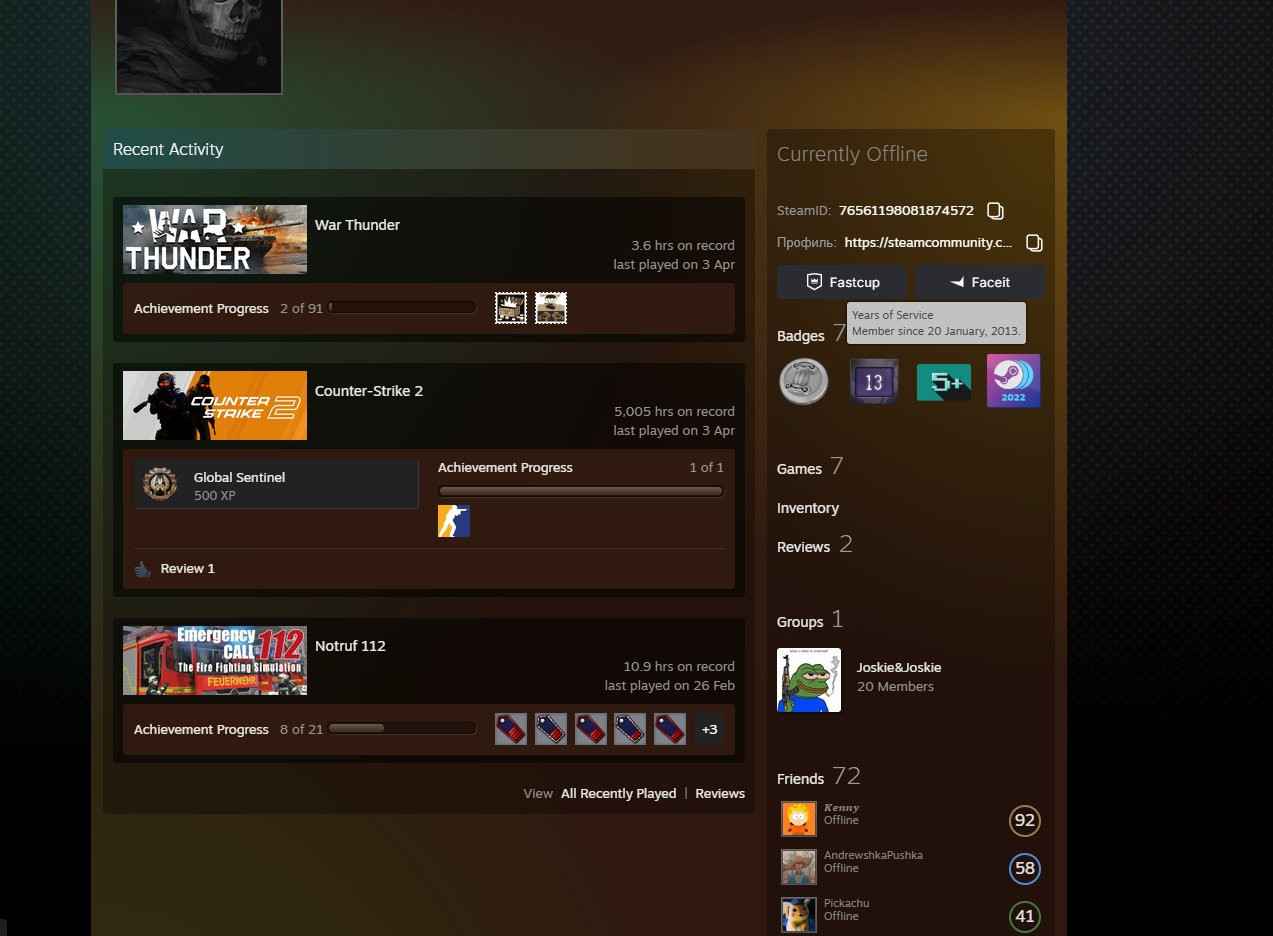Open the Notruf 112 title link
1273x936 pixels.
click(x=350, y=646)
